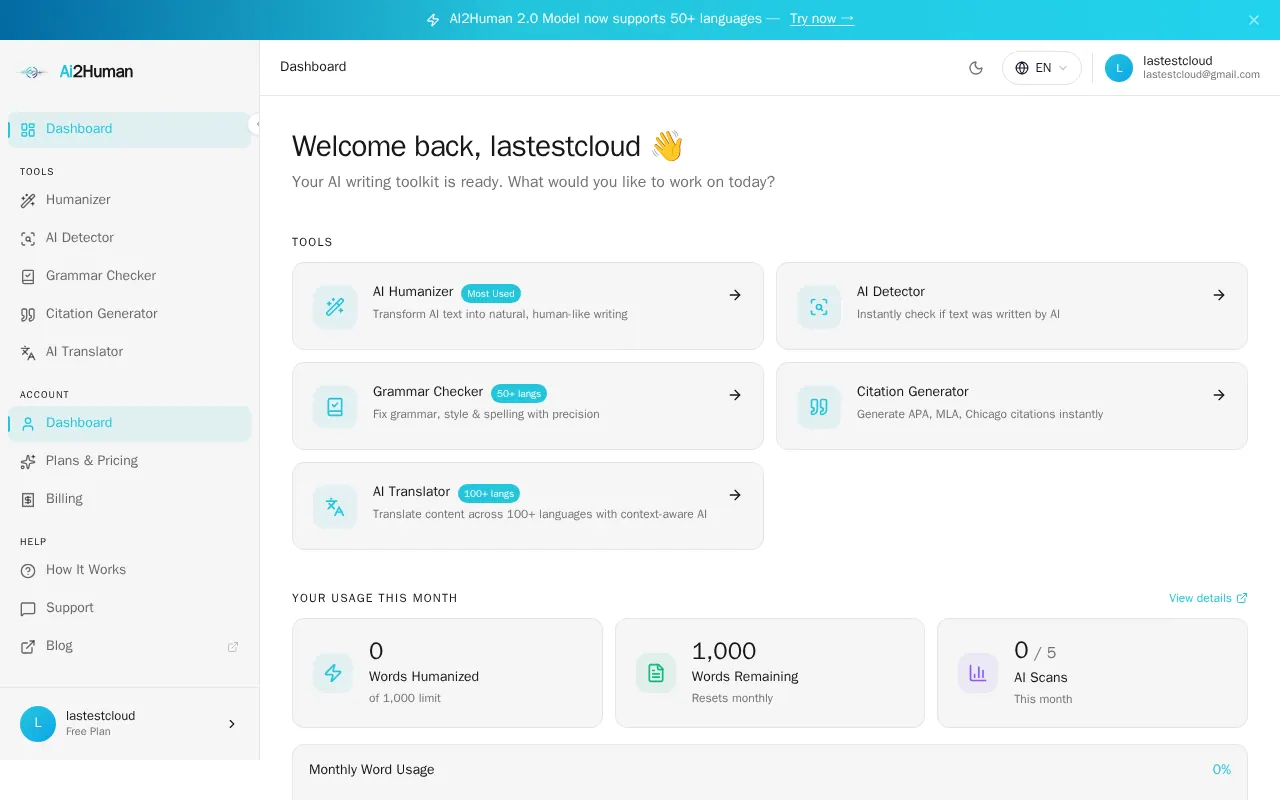Open Humanizer from the sidebar

[x=130, y=200]
